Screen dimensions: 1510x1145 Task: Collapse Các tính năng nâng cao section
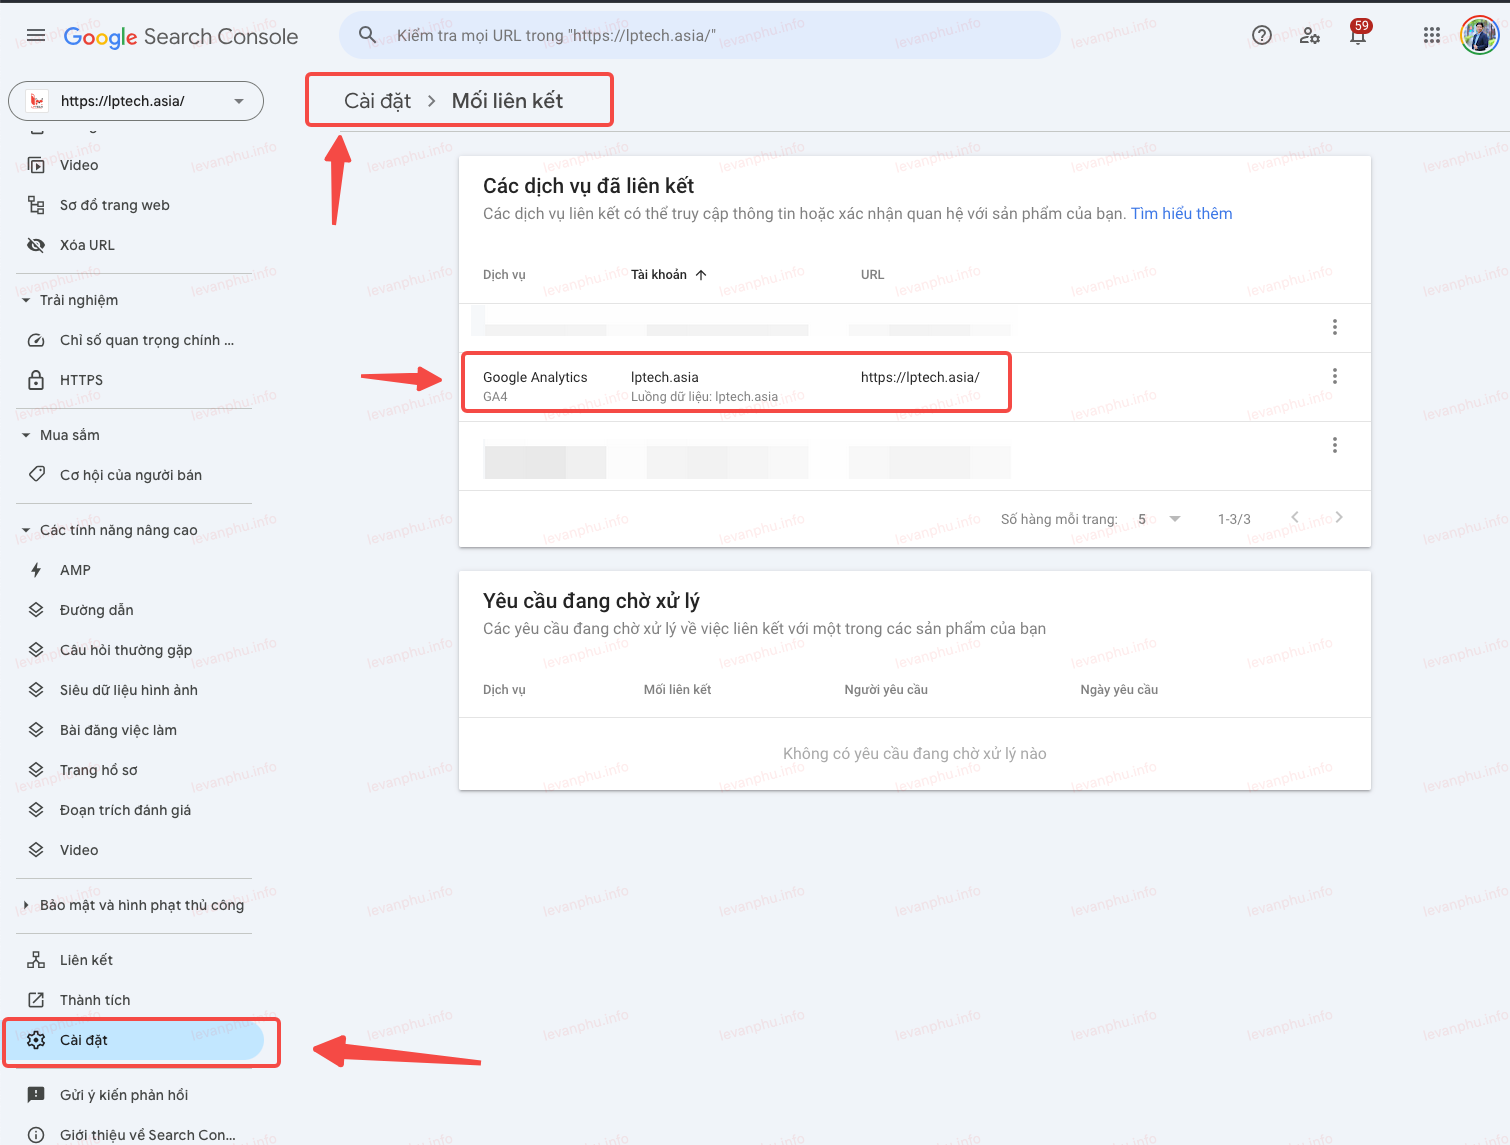[x=26, y=530]
